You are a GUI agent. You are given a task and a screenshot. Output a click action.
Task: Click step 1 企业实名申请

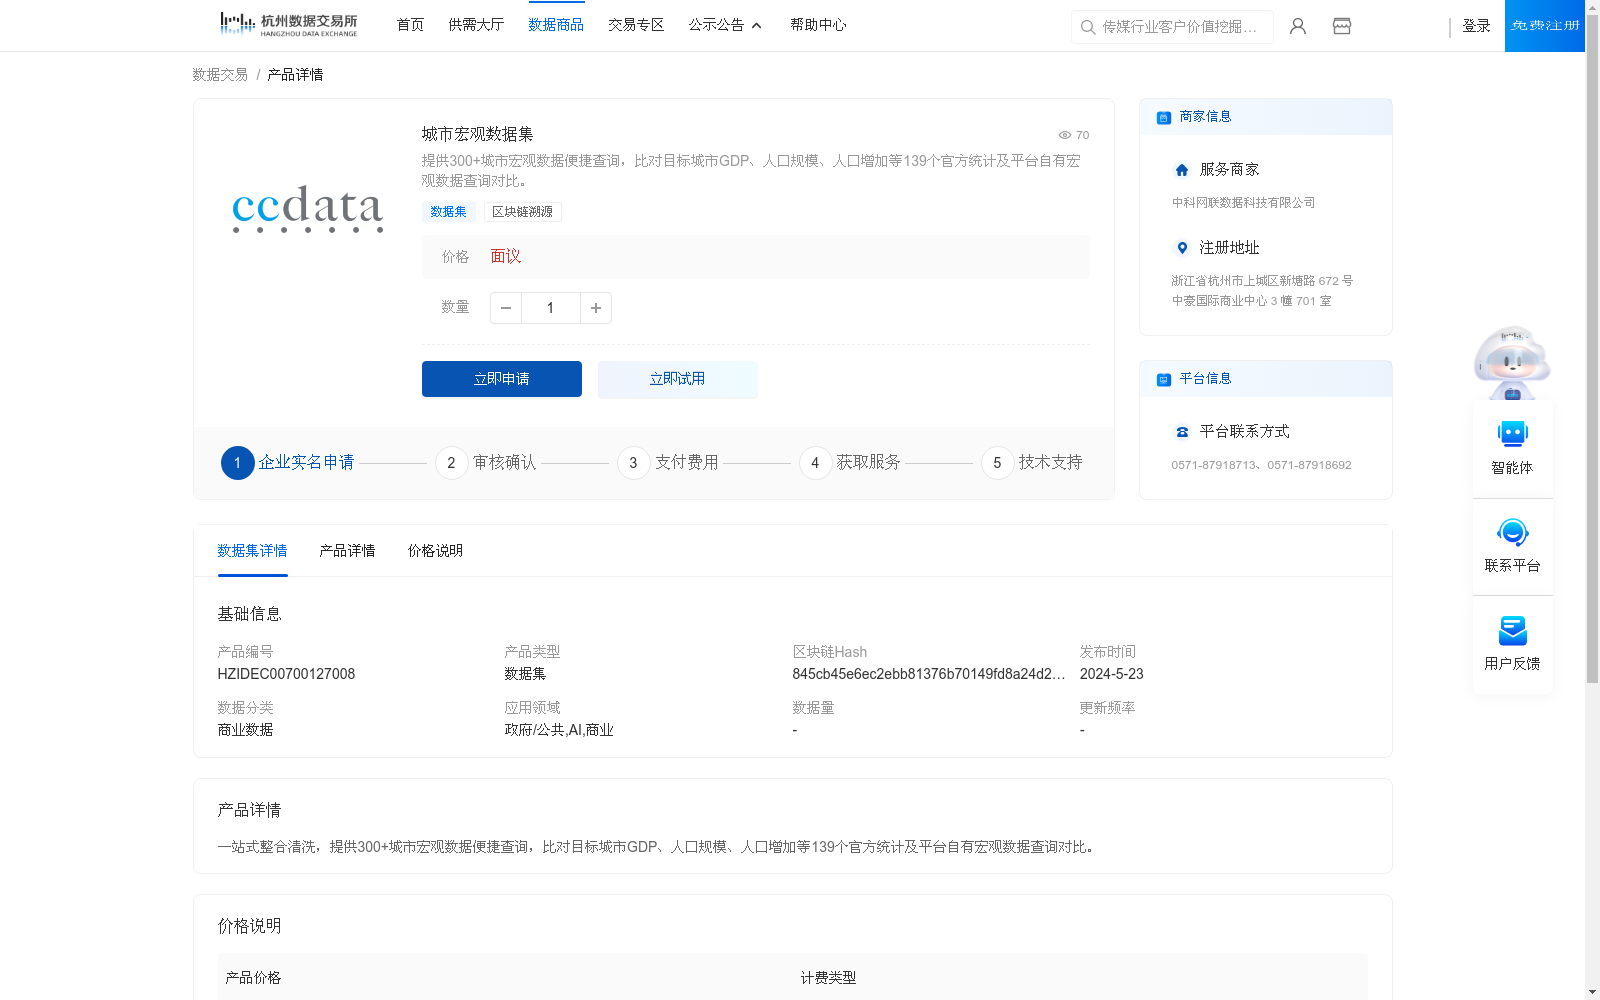pos(288,463)
